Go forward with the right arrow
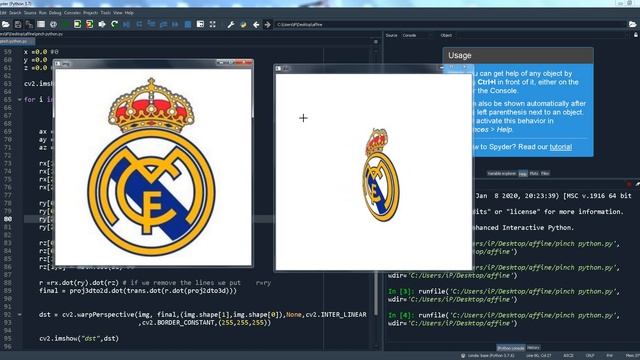 tap(267, 24)
